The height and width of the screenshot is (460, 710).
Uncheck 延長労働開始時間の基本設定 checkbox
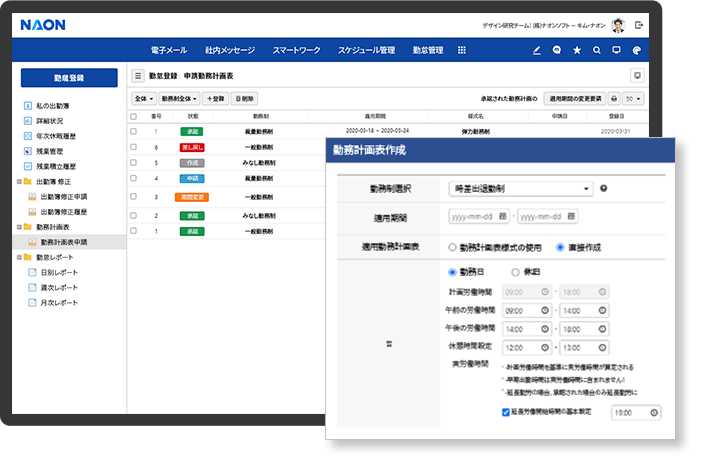click(x=506, y=411)
